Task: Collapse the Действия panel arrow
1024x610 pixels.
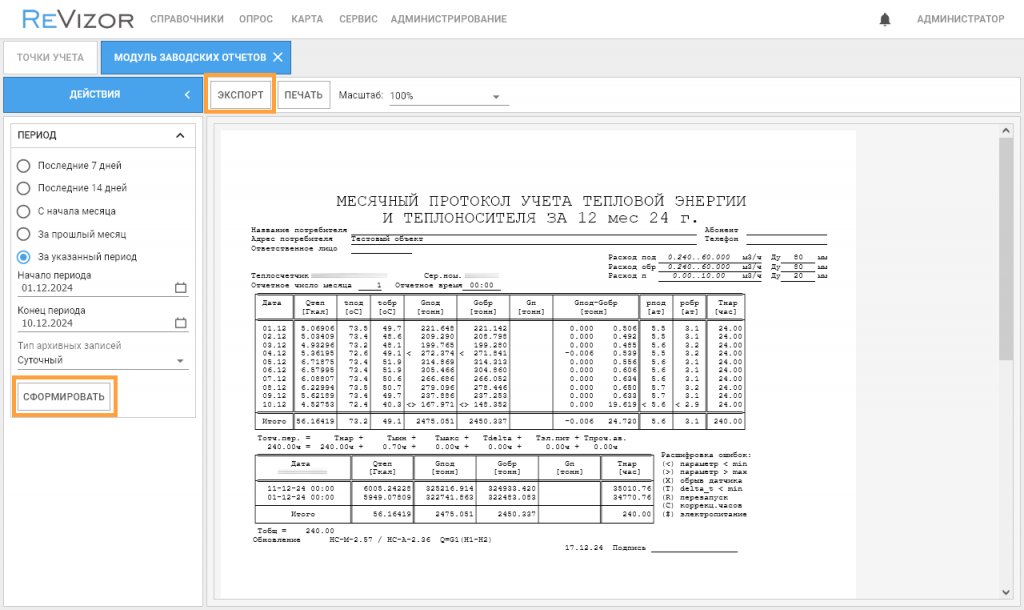Action: 187,95
